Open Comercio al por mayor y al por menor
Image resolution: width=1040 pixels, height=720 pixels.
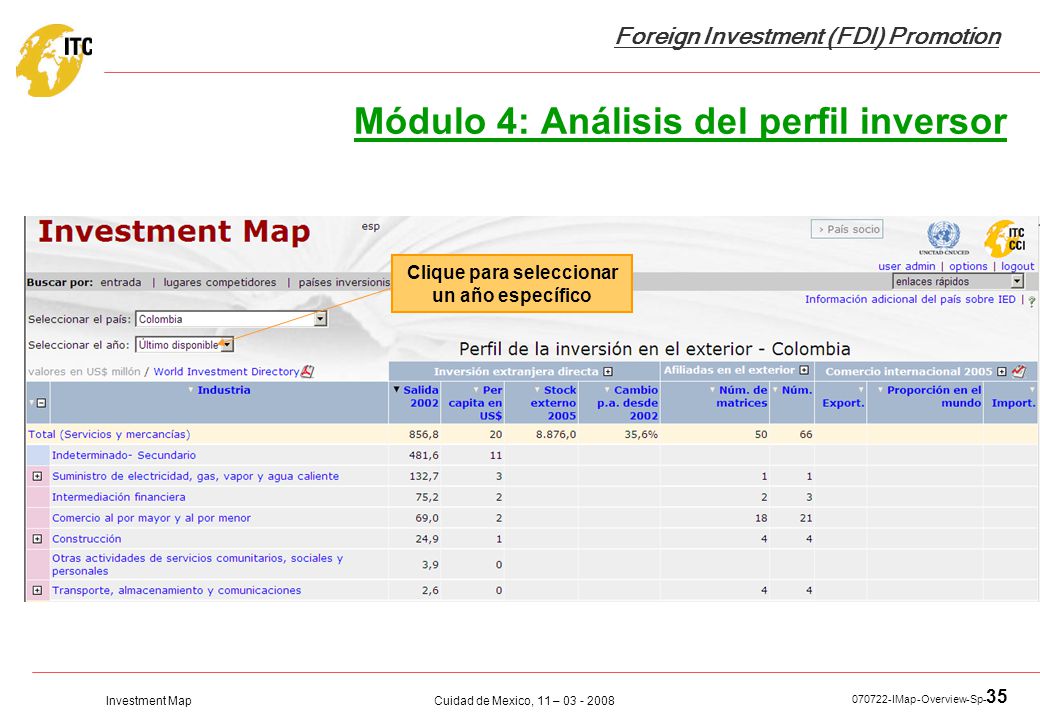point(151,518)
